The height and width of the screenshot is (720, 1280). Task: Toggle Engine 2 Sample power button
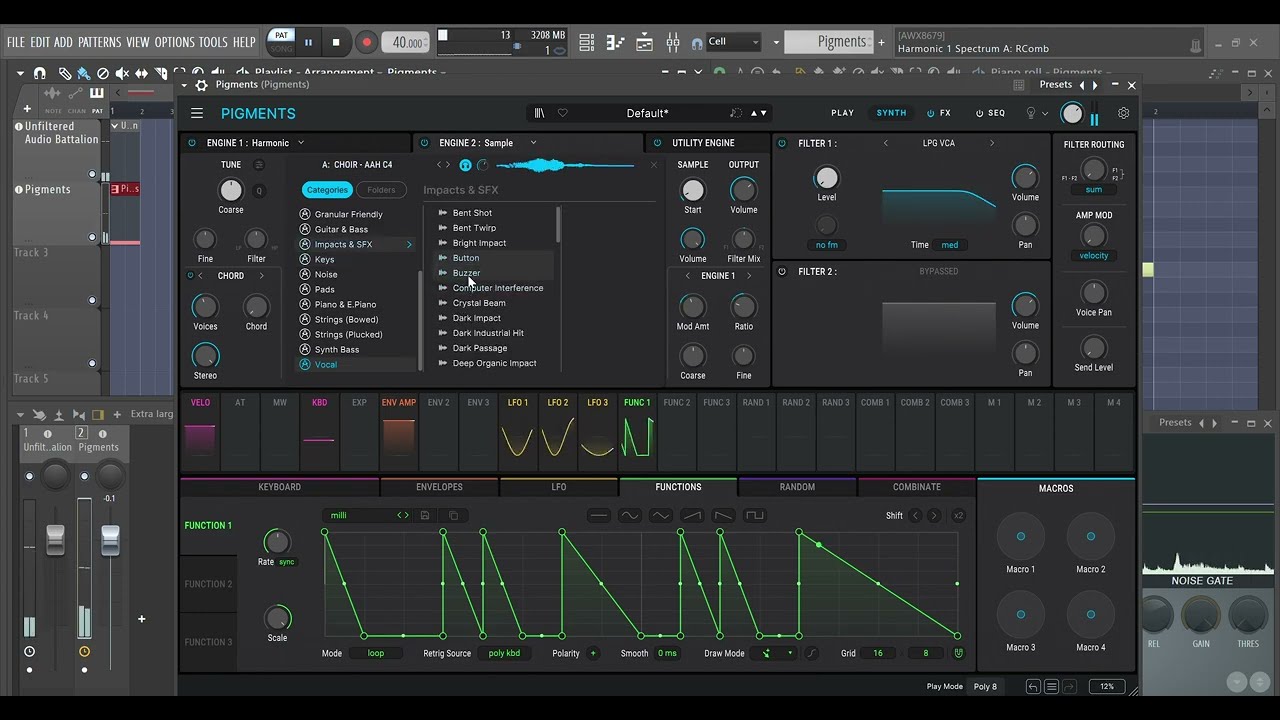point(425,143)
